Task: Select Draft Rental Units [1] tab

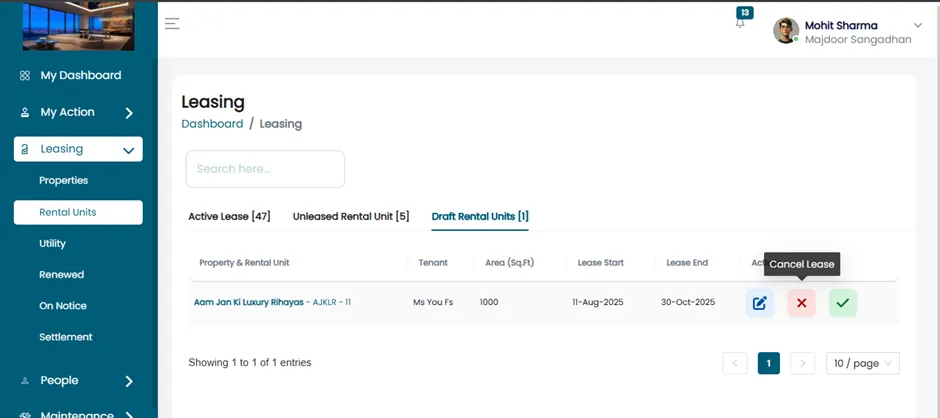Action: coord(480,216)
